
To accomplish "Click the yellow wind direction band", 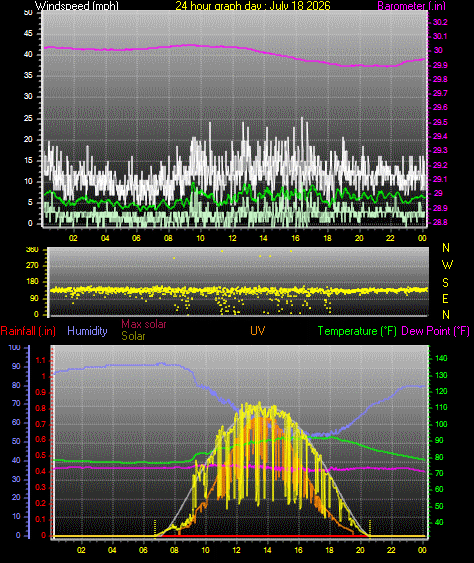I will click(239, 290).
